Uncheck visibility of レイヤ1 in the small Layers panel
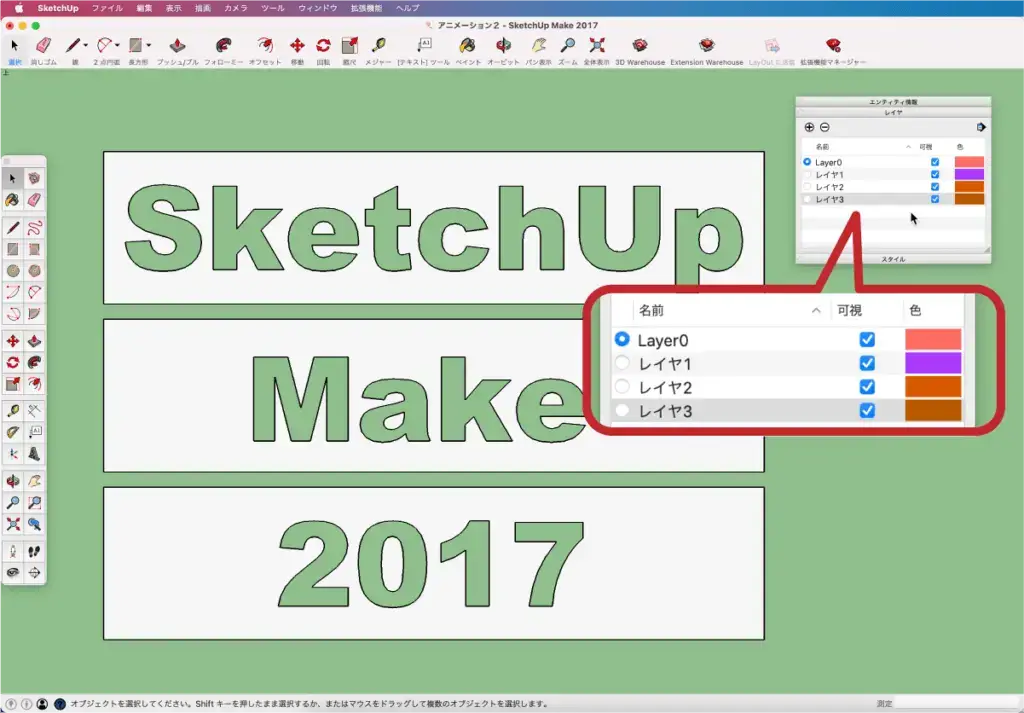The width and height of the screenshot is (1024, 713). click(935, 174)
